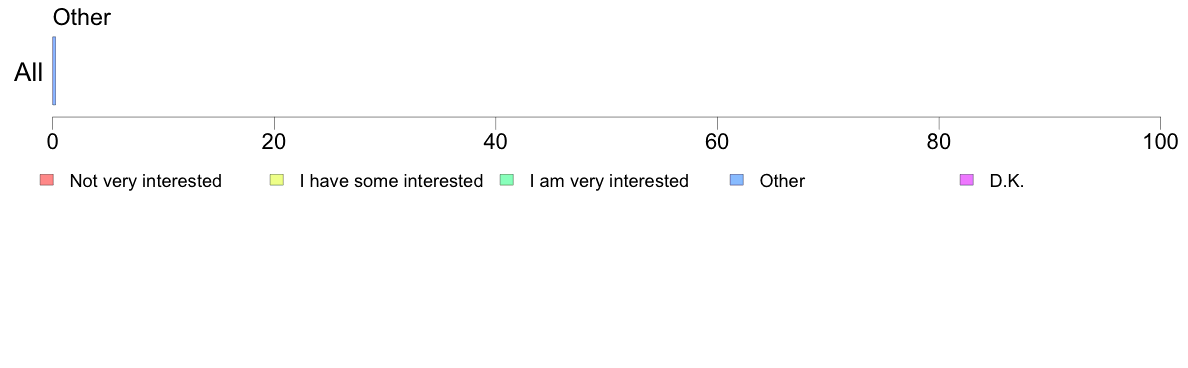Click the blue bar in the All row
This screenshot has height=368, width=1188.
click(x=54, y=70)
